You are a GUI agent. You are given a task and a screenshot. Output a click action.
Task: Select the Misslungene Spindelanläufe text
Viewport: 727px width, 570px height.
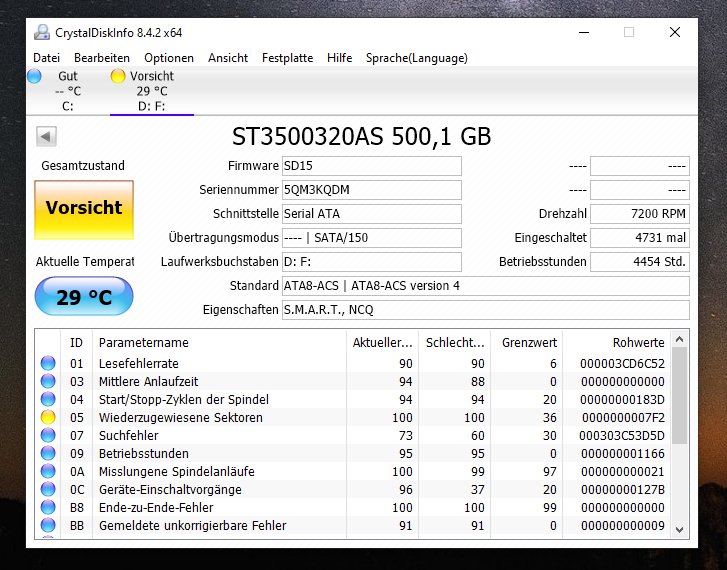click(177, 472)
